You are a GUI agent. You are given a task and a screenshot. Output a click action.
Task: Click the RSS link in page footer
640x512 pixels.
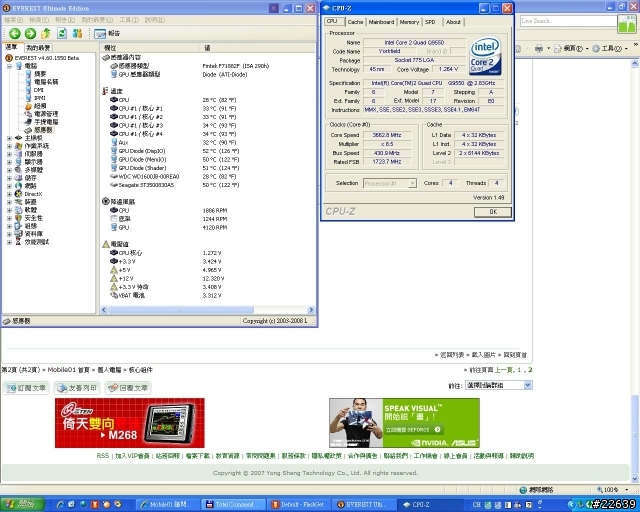[x=102, y=456]
